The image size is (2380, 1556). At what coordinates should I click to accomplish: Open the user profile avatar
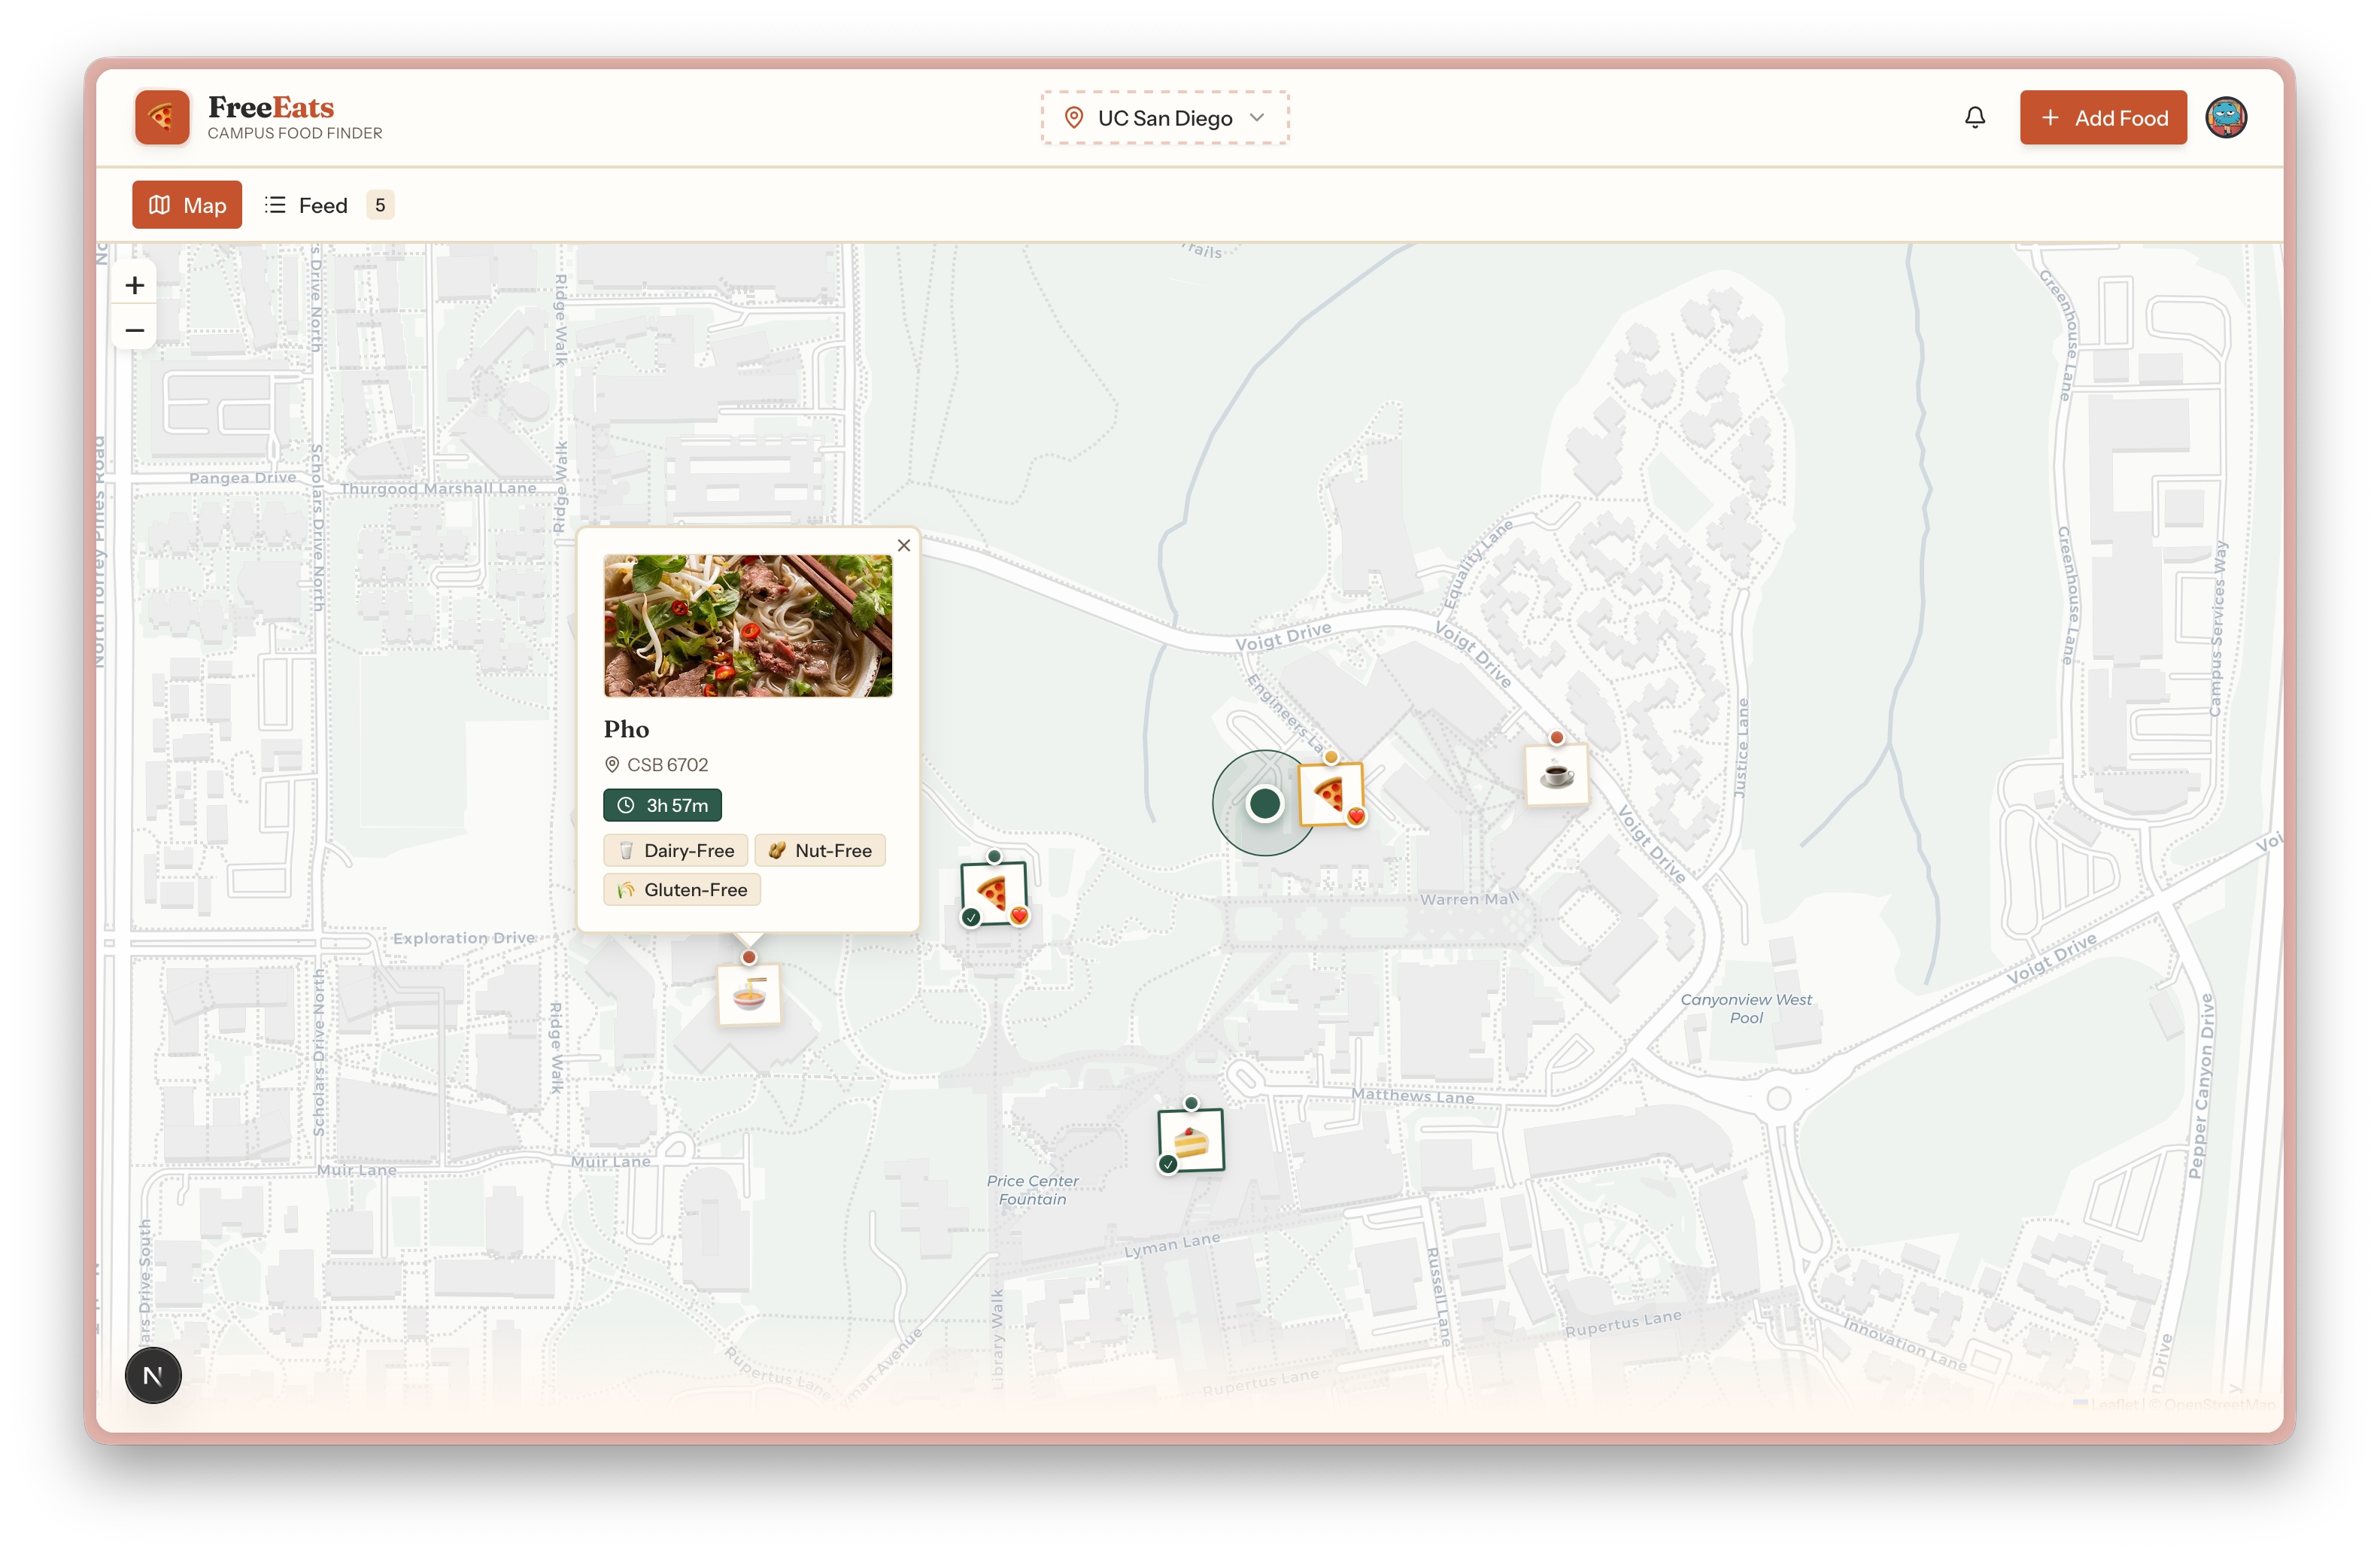tap(2226, 118)
